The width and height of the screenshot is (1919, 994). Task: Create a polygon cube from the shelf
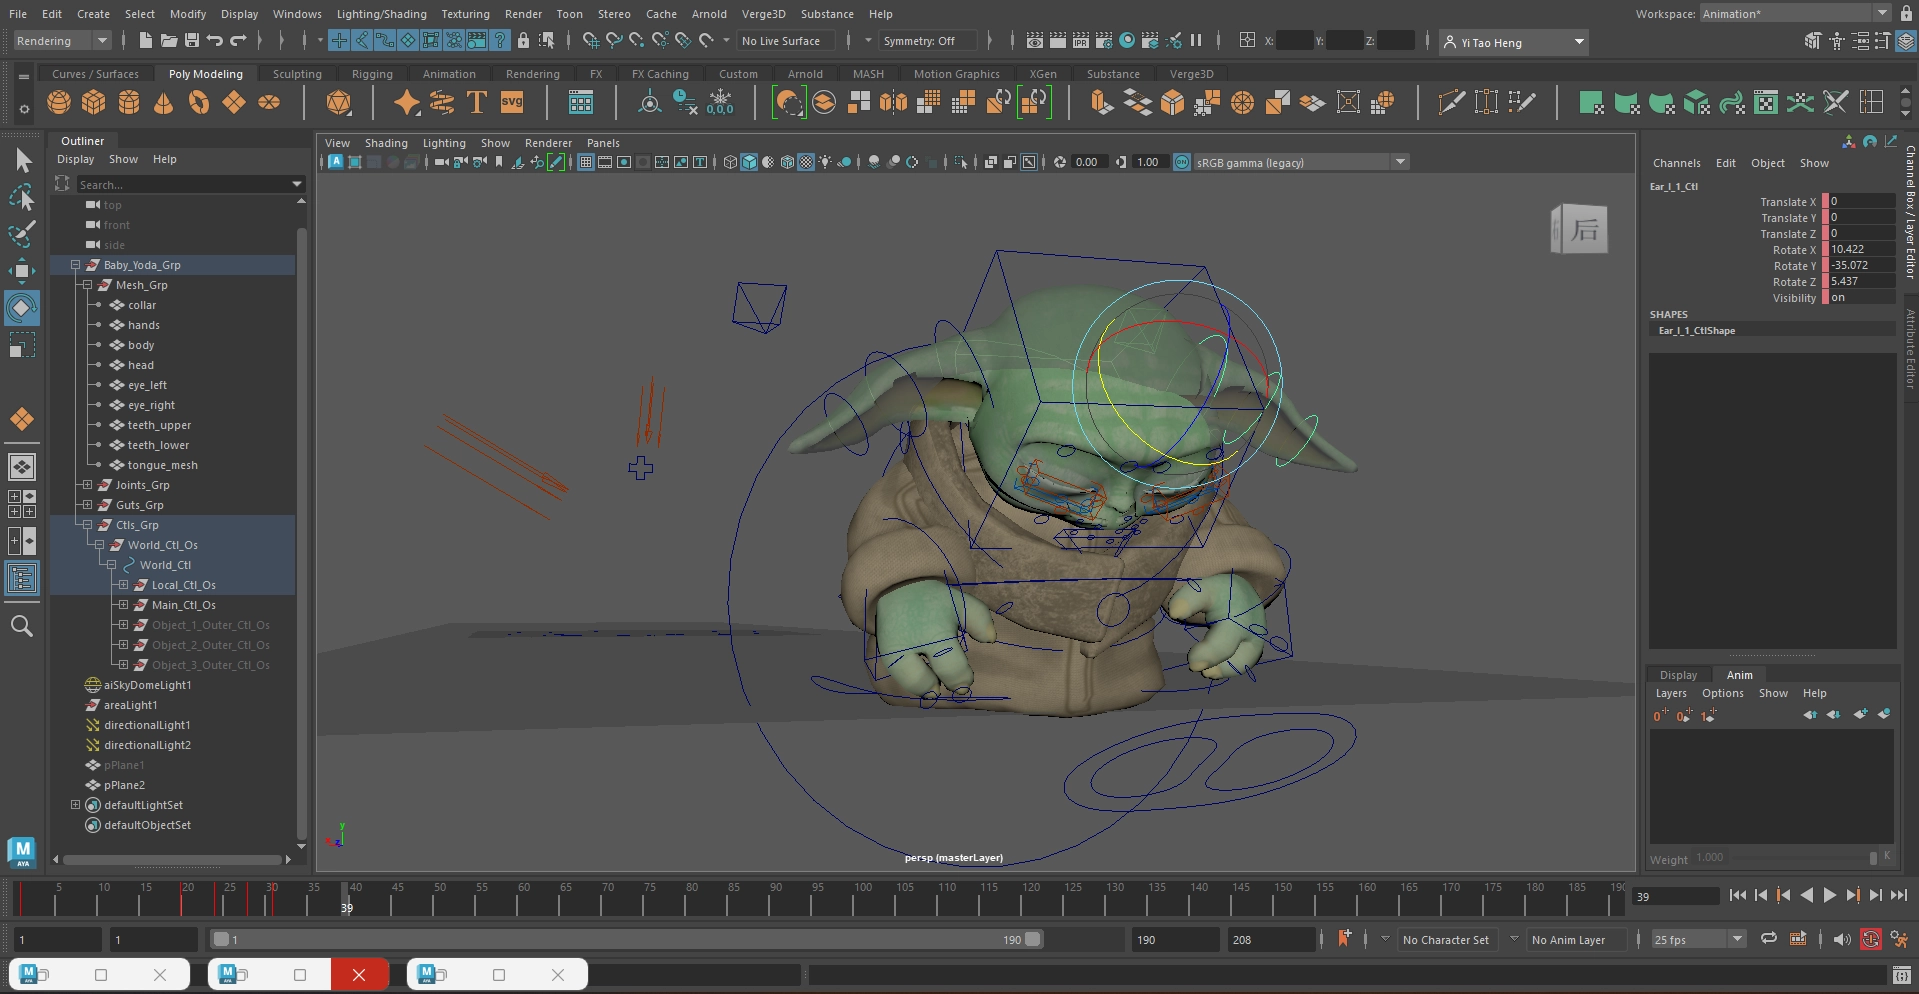click(x=94, y=103)
